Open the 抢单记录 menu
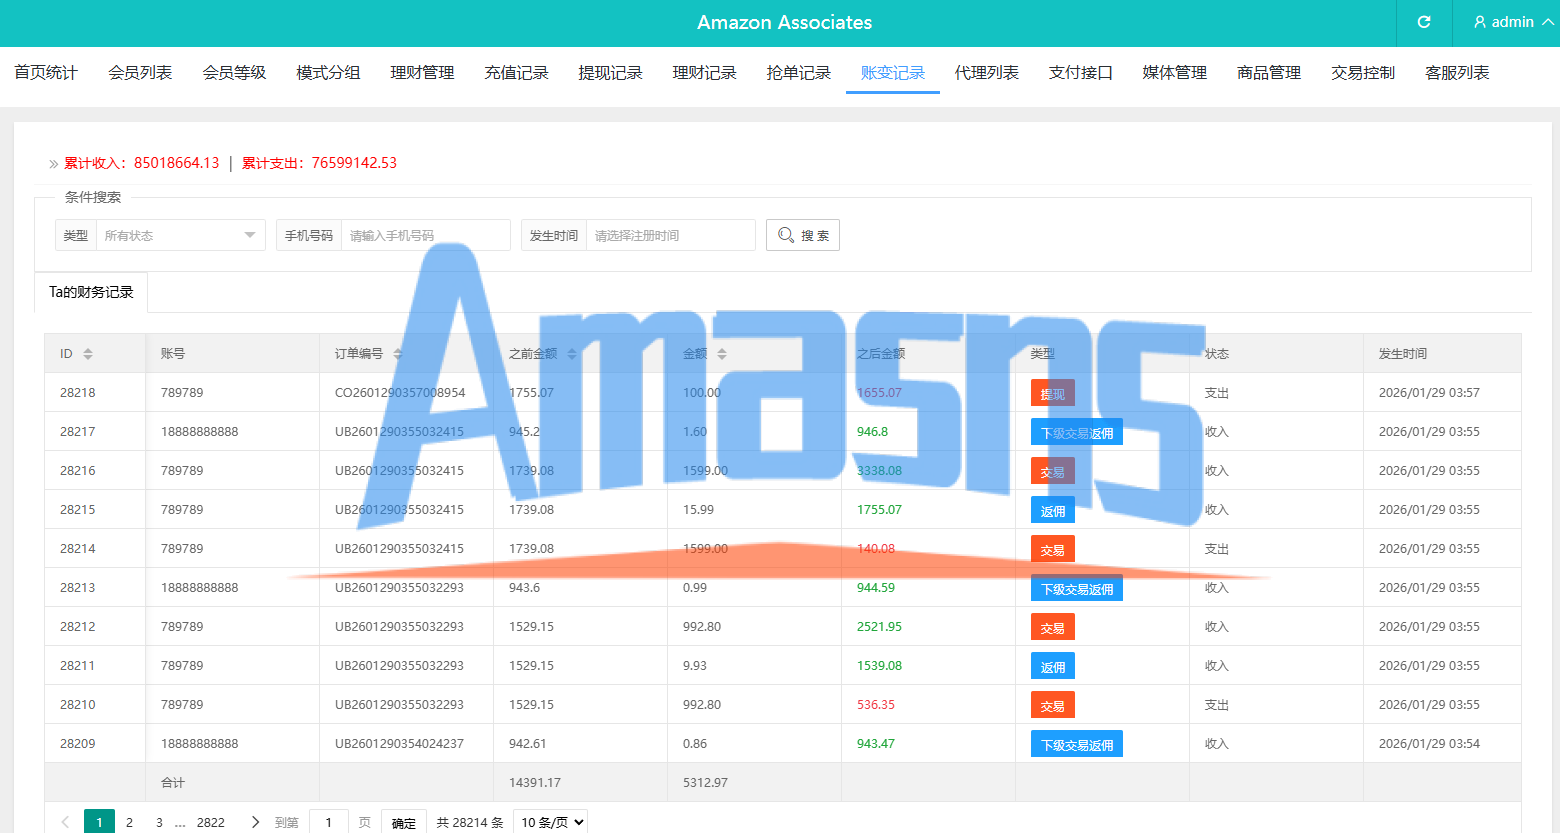 click(x=798, y=73)
